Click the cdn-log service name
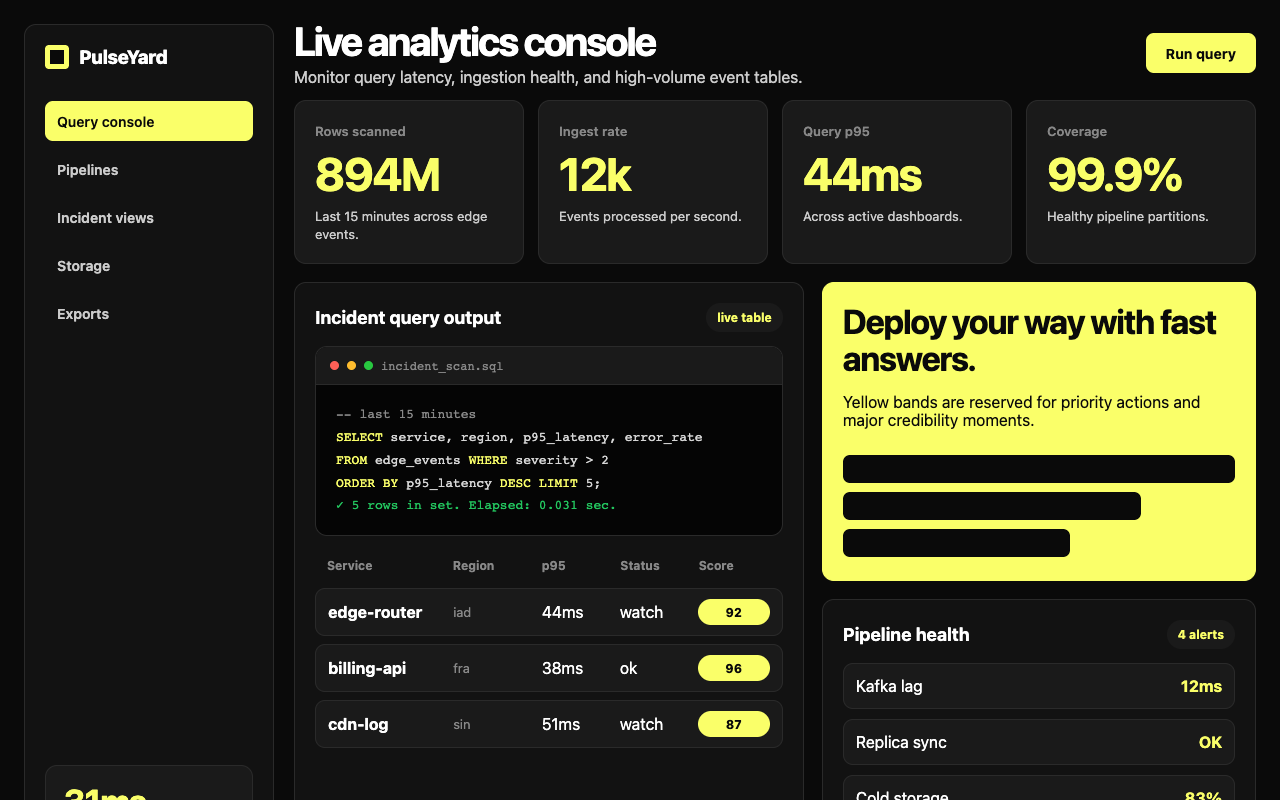The width and height of the screenshot is (1280, 800). [x=358, y=724]
